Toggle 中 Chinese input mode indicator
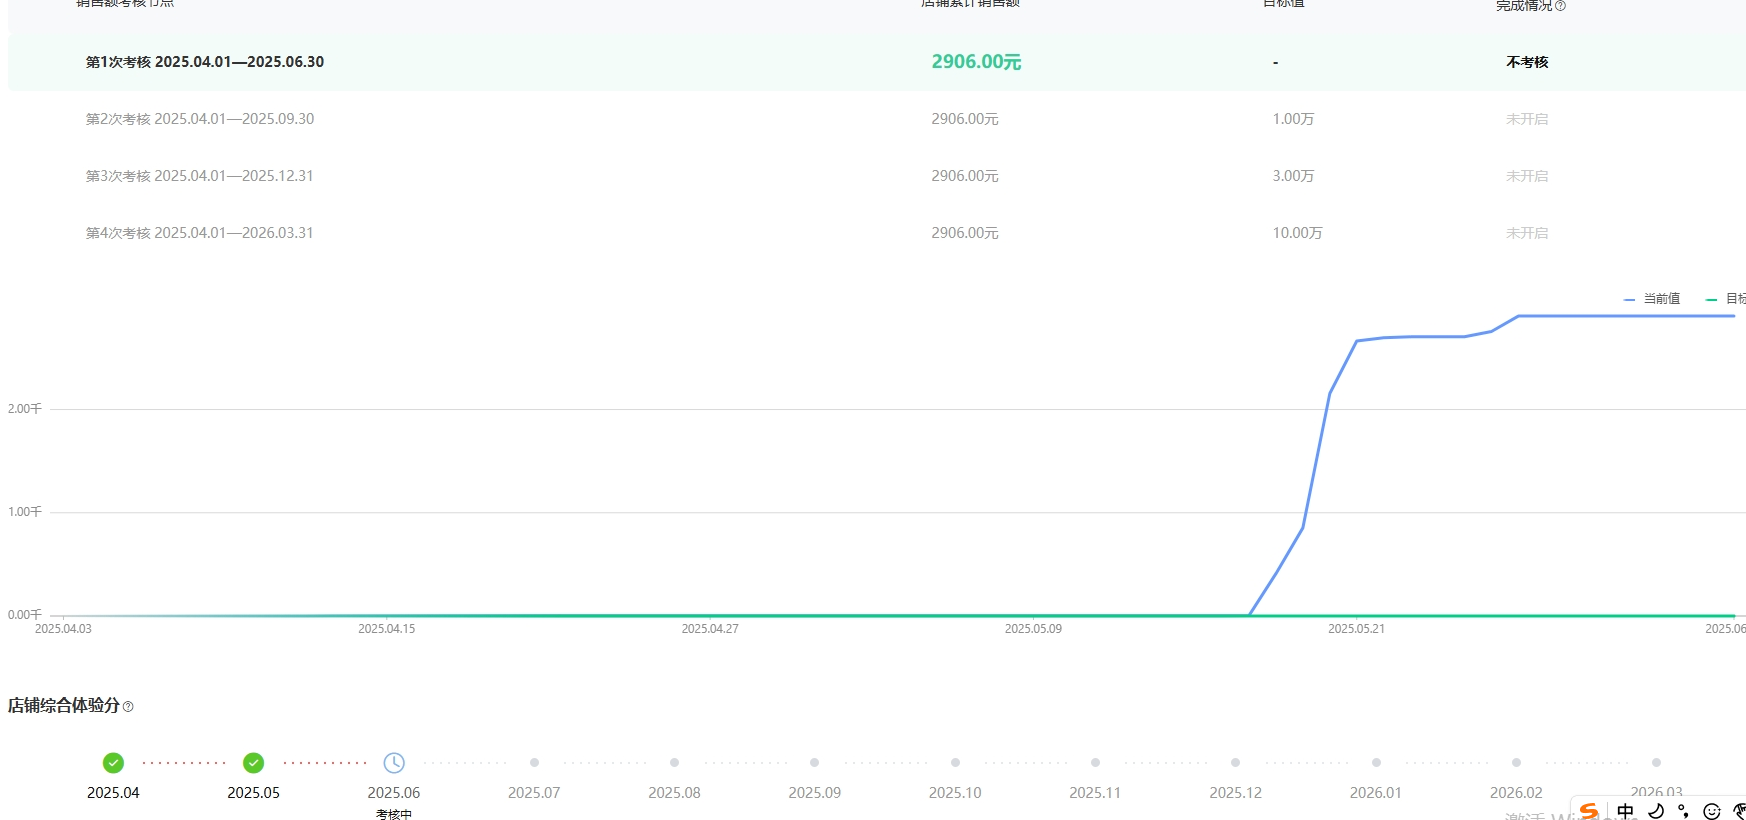 [1625, 811]
